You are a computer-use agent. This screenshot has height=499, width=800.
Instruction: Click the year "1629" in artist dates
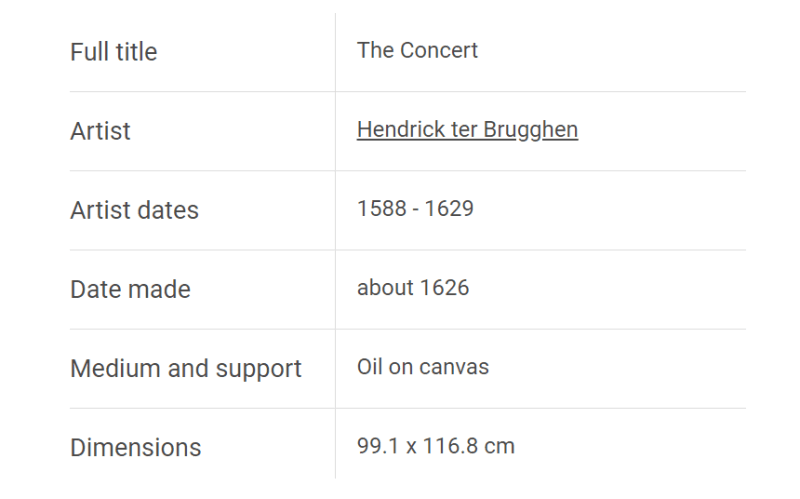click(x=449, y=209)
